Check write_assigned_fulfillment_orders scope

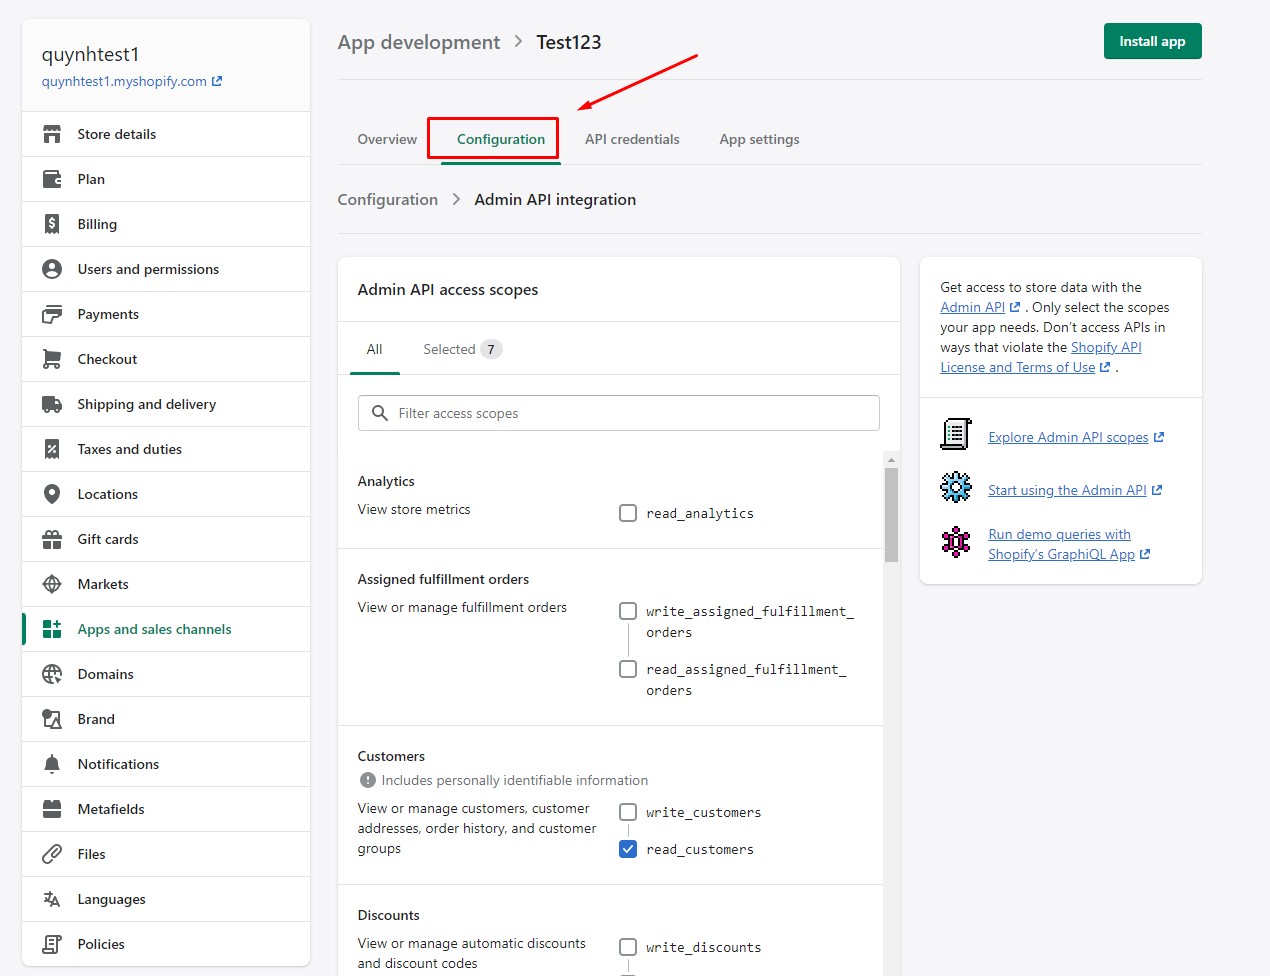point(628,611)
